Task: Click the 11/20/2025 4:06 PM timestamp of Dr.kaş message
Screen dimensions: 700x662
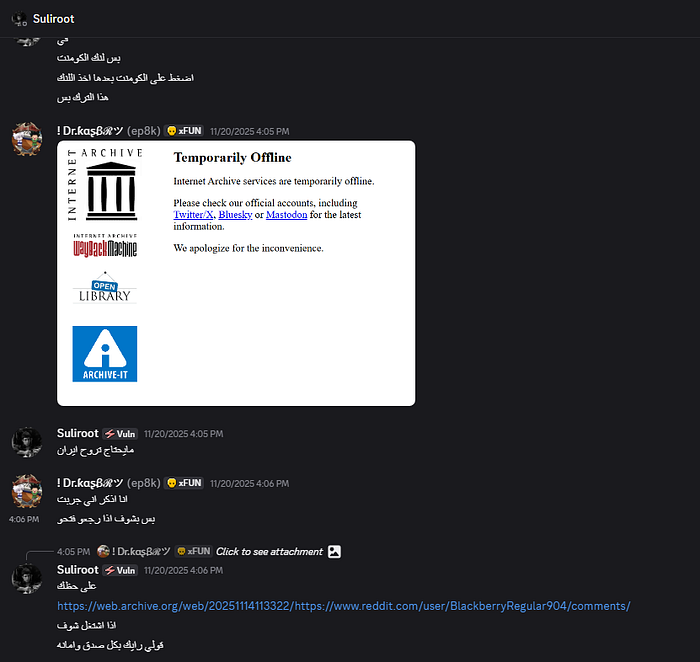Action: point(250,484)
